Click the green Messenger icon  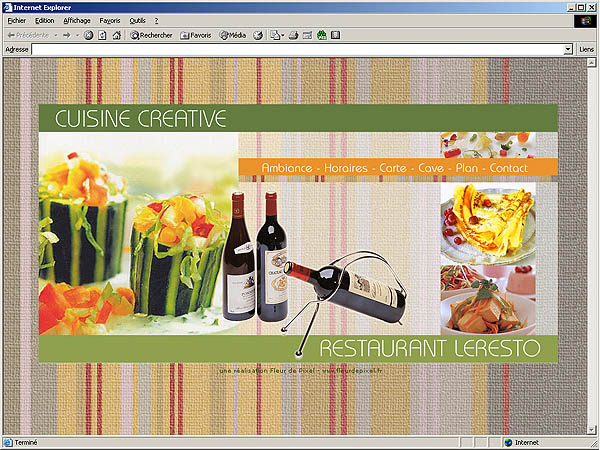click(322, 35)
